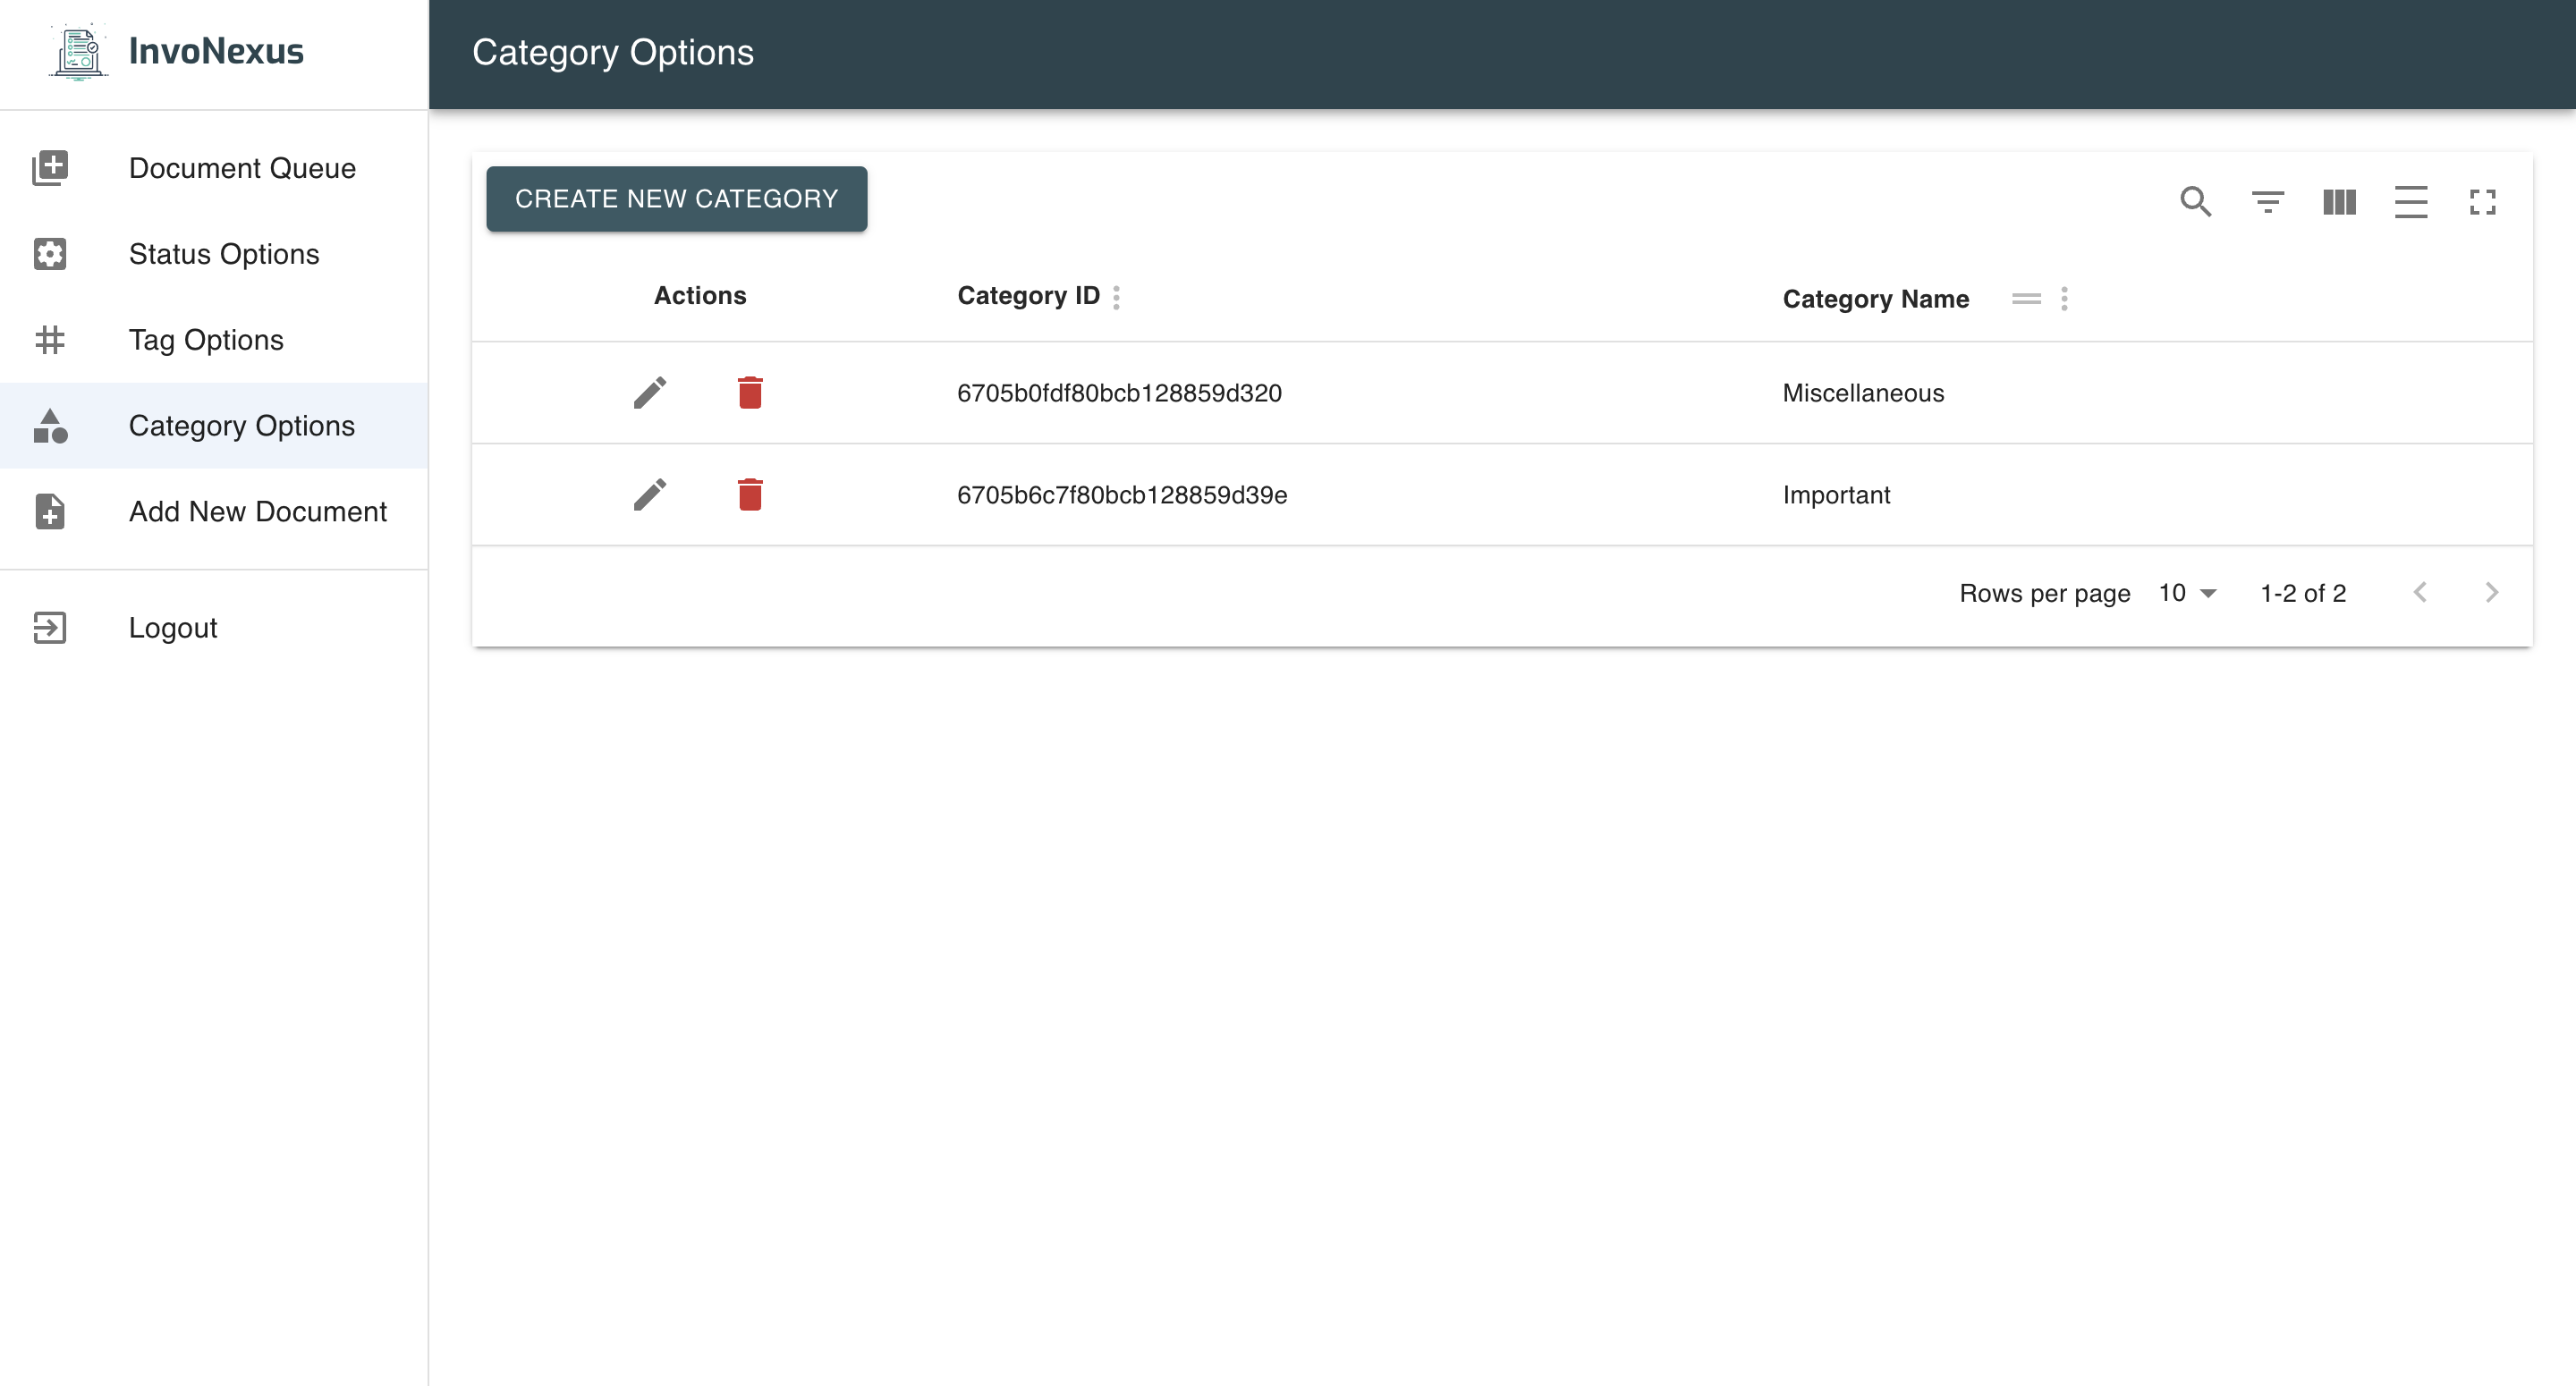Click the Status Options gear icon
The height and width of the screenshot is (1386, 2576).
[x=50, y=254]
